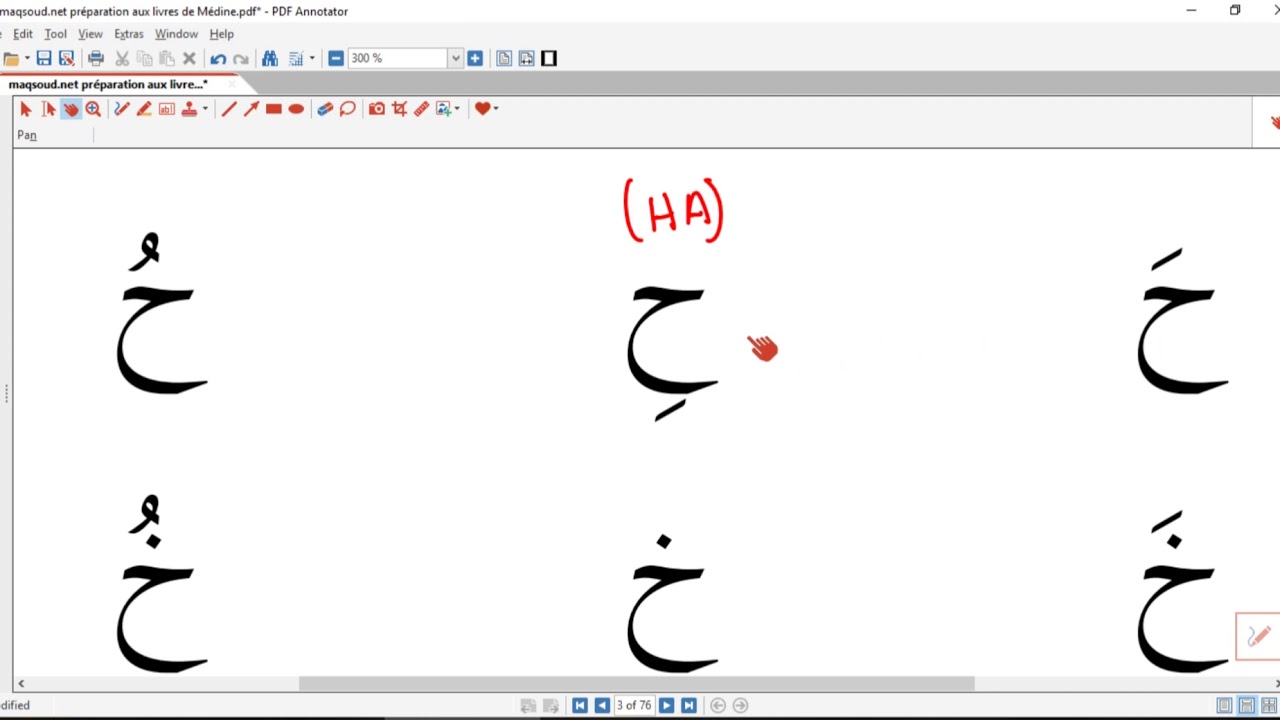Open the Help menu
Screen dimensions: 1280x720
(221, 34)
